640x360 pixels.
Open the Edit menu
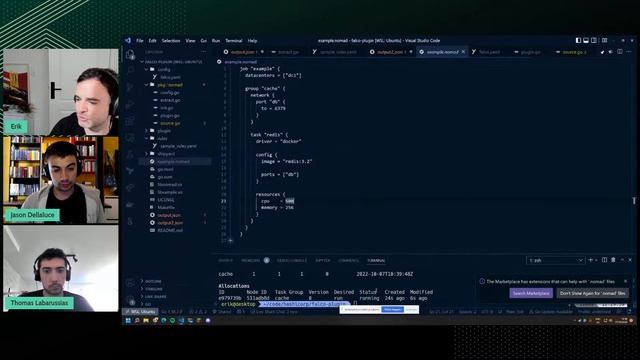[x=153, y=41]
